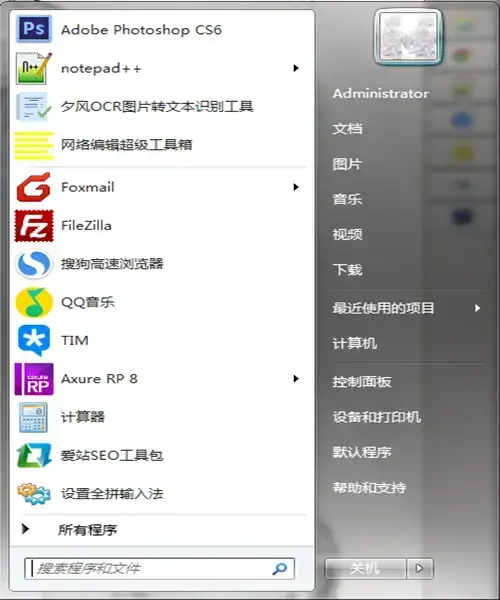Screen dimensions: 500x600
Task: Click the 搜狗高速浏览器 program name
Action: 112,264
